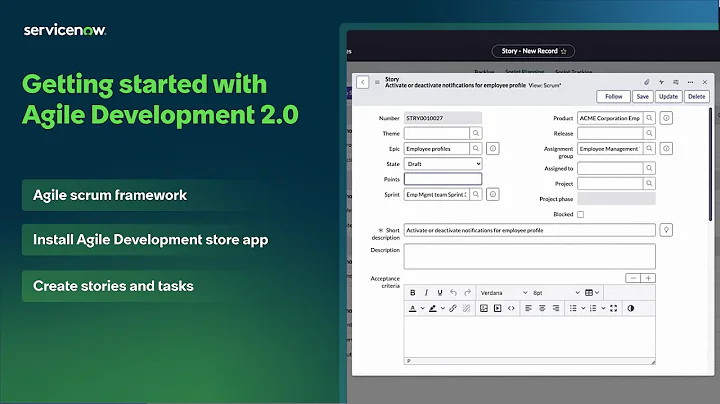This screenshot has width=720, height=404.
Task: Expand Acceptance criteria with plus button
Action: [648, 278]
